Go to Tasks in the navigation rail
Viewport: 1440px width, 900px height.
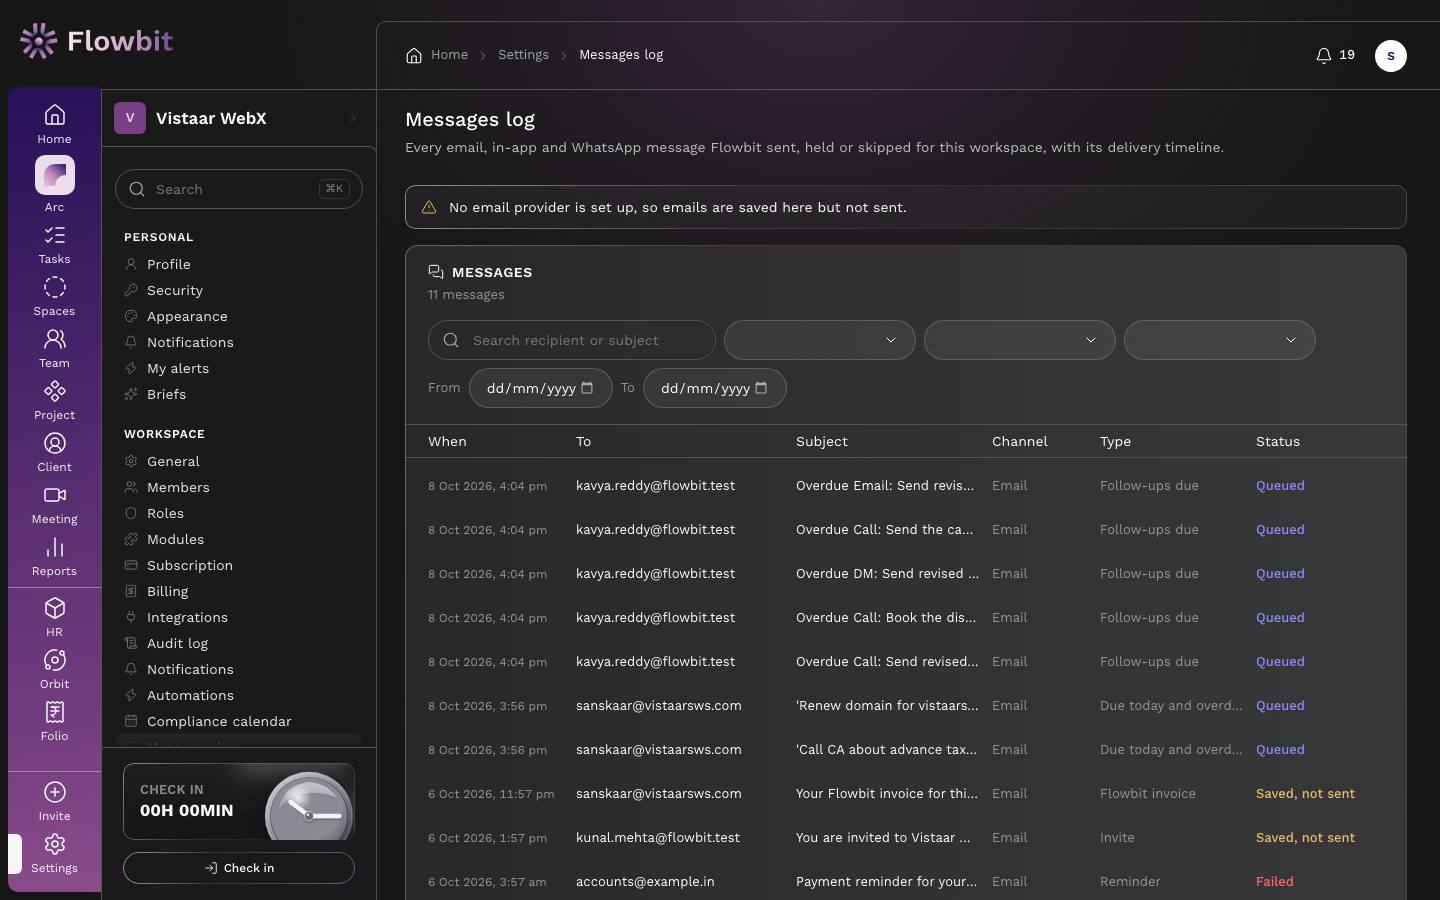(54, 245)
